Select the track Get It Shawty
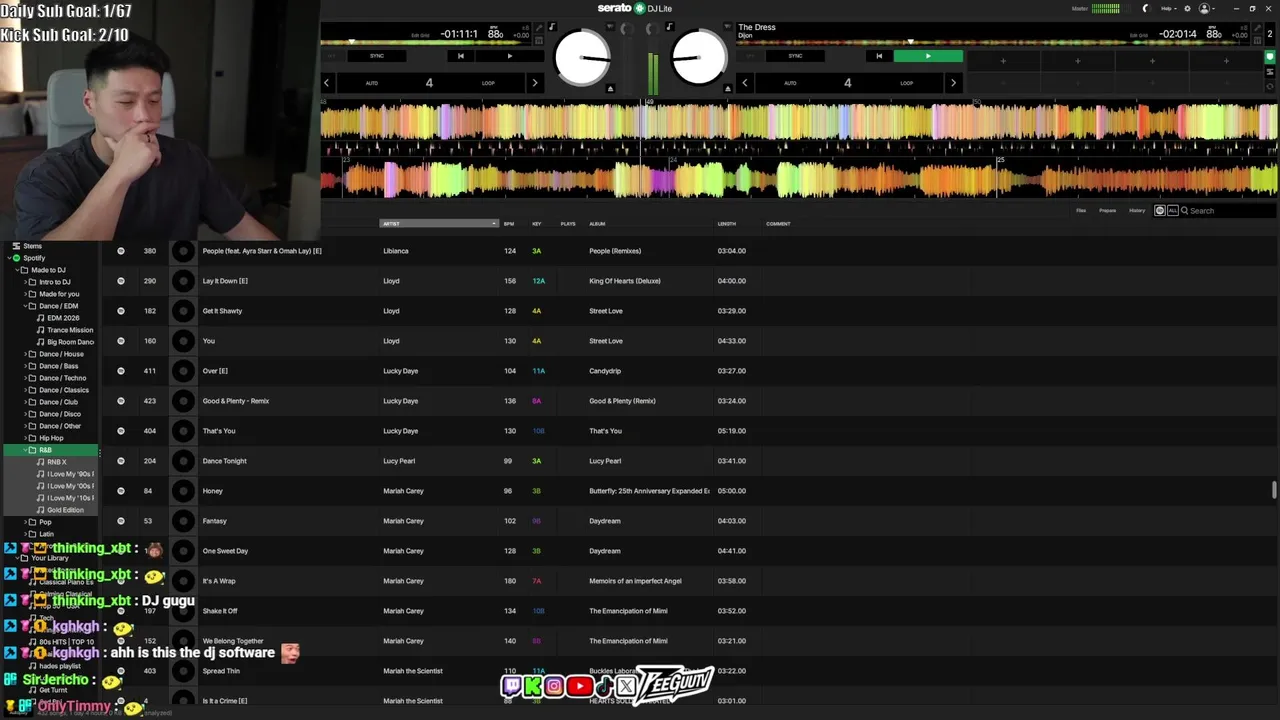This screenshot has height=720, width=1280. [x=222, y=311]
